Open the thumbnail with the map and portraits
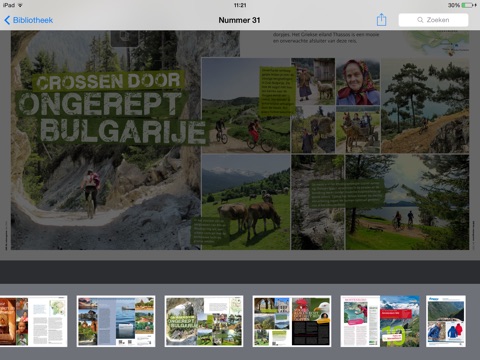 [33, 321]
